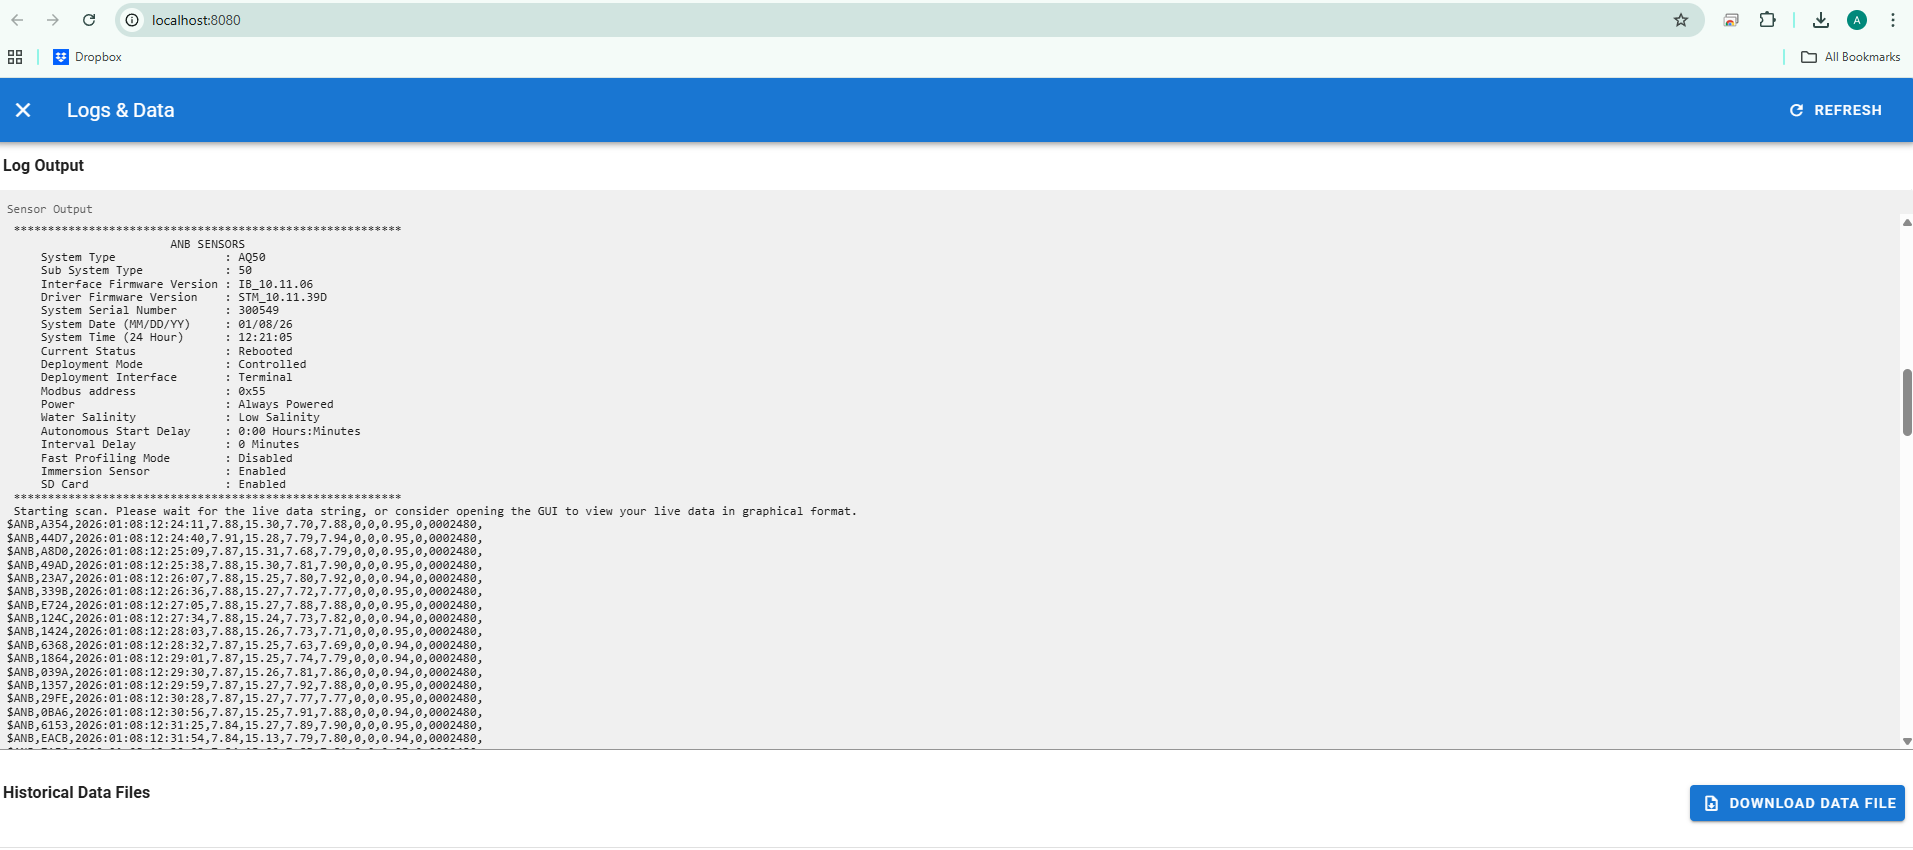This screenshot has height=850, width=1913.
Task: Close the Logs & Data dialog
Action: coord(23,110)
